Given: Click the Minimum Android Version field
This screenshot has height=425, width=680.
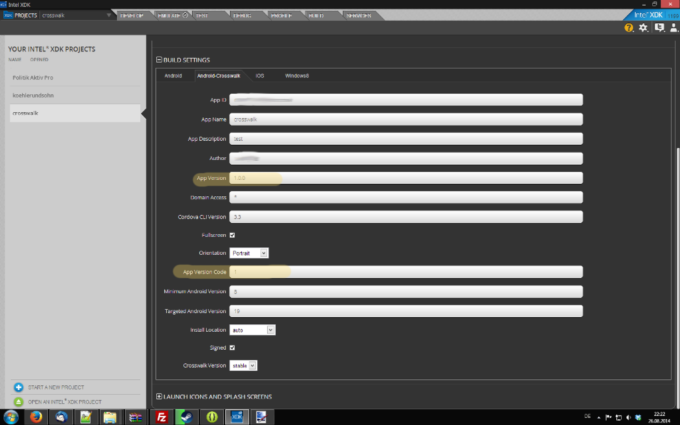Looking at the screenshot, I should pyautogui.click(x=406, y=291).
